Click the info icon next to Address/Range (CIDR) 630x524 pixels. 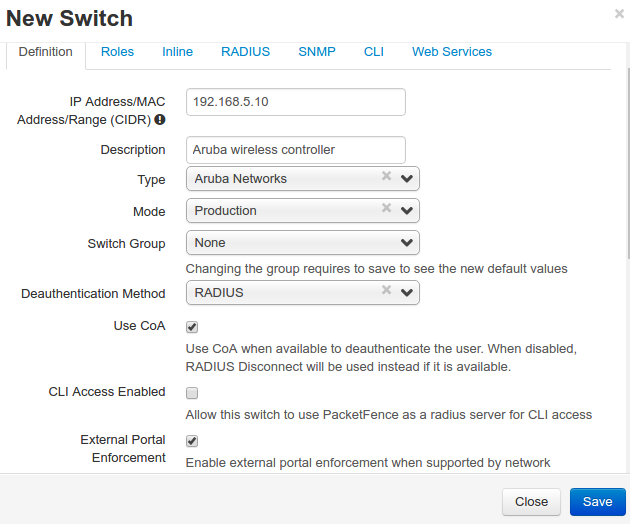pos(160,119)
